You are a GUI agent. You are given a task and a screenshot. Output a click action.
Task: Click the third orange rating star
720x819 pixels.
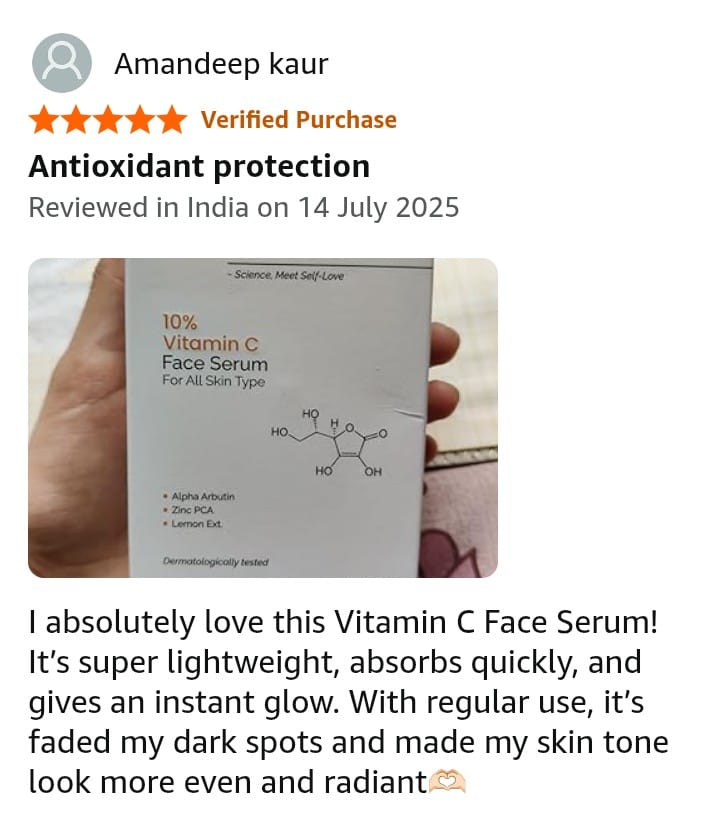[x=108, y=120]
